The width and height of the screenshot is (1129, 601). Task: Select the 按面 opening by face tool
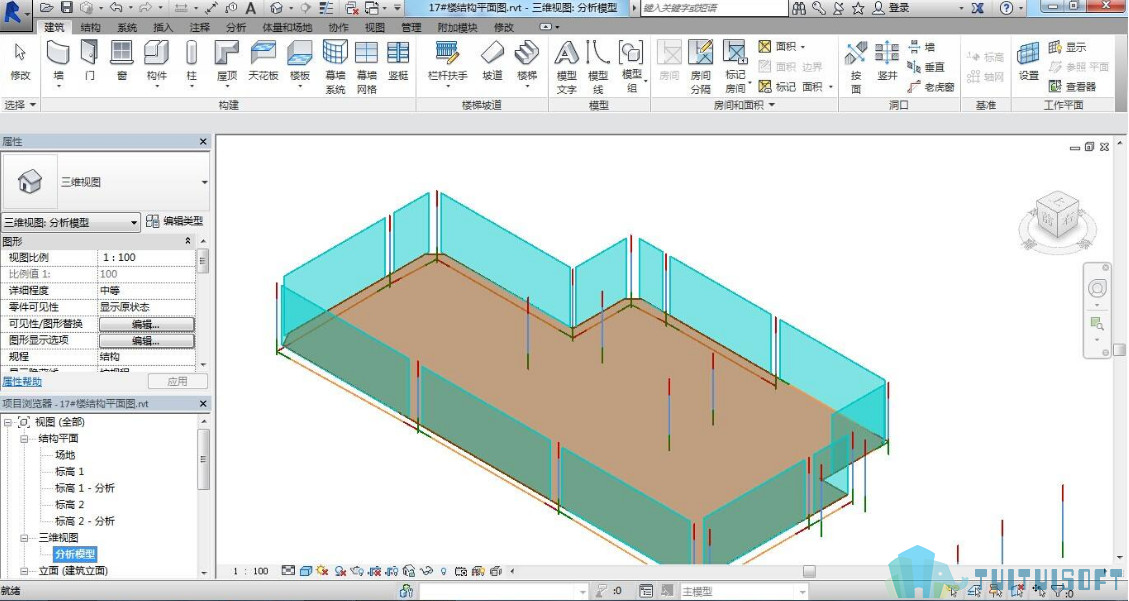point(856,67)
